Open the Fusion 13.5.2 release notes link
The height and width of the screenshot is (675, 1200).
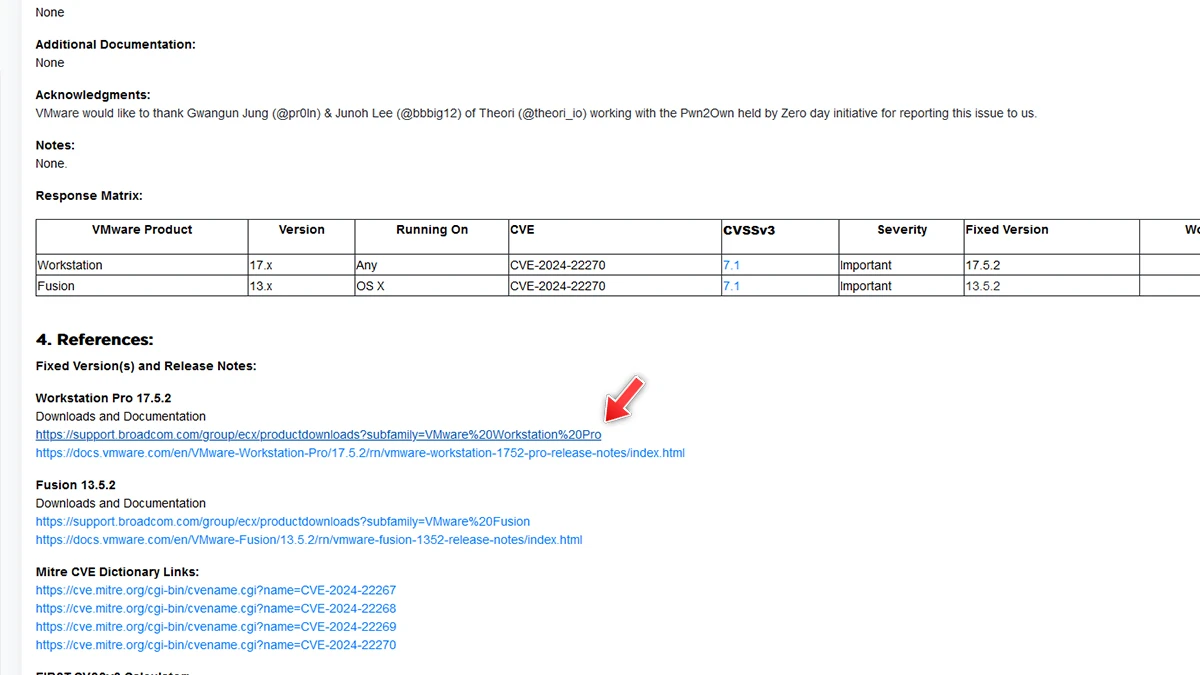click(309, 540)
